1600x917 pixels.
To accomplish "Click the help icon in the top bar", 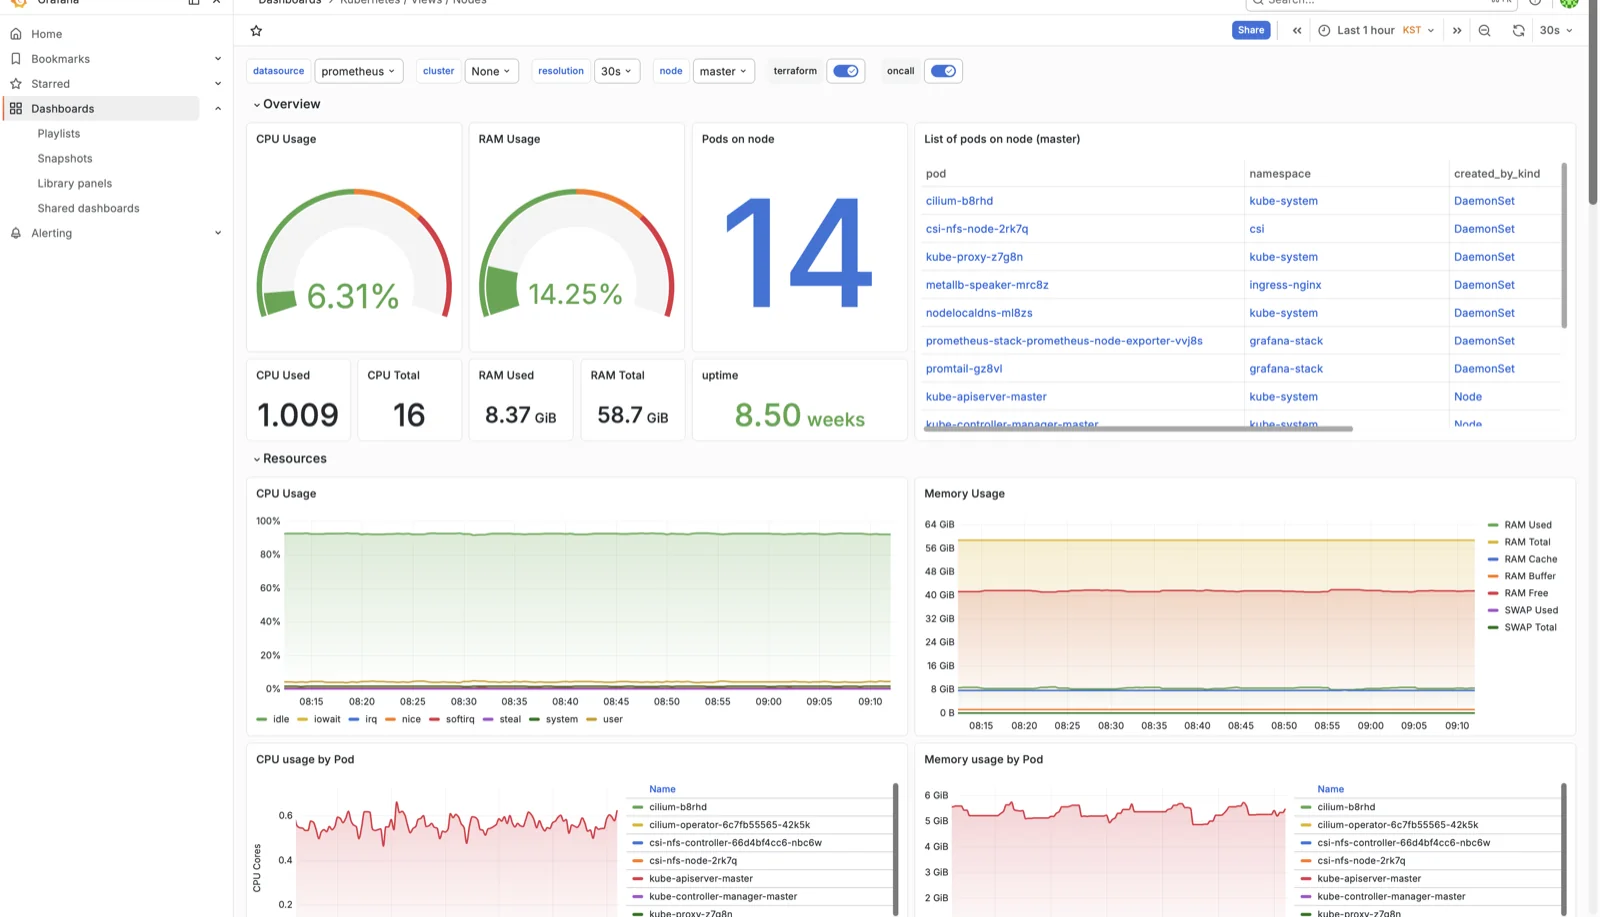I will click(x=1535, y=3).
